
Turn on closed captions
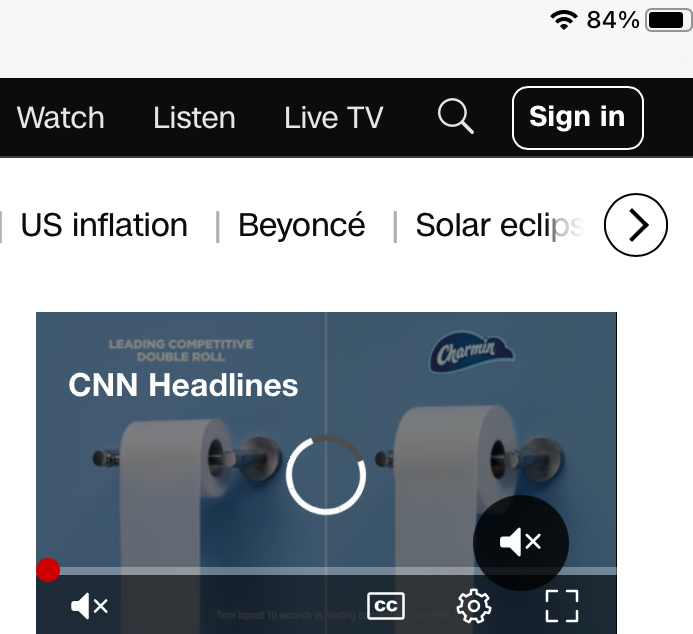[x=386, y=606]
